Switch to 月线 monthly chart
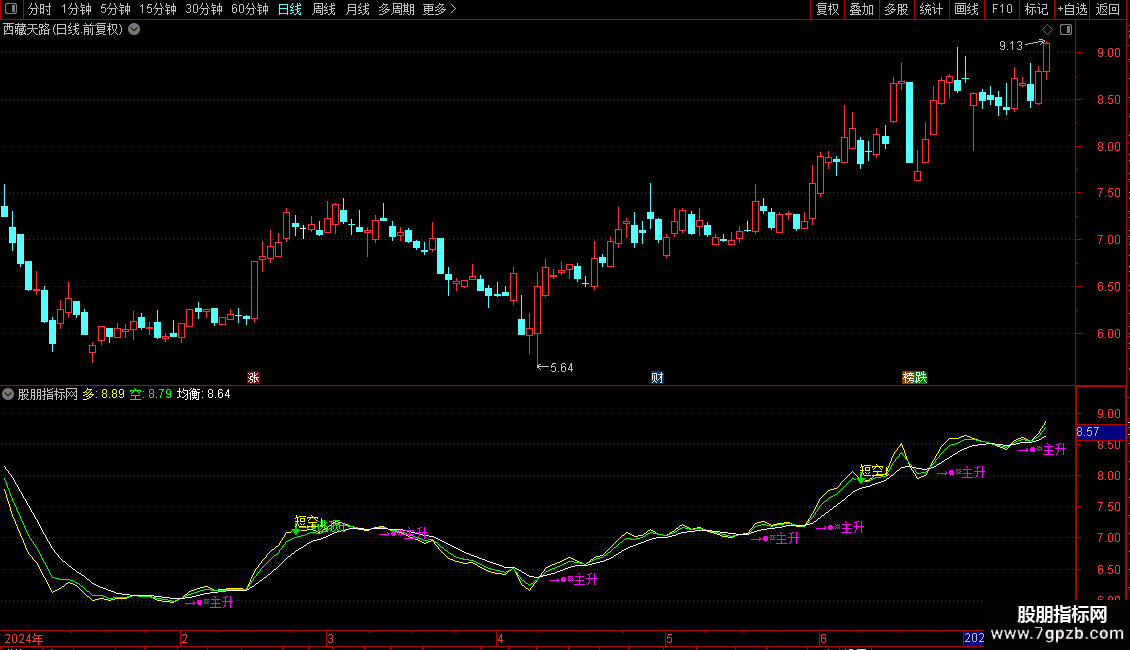The image size is (1130, 650). click(x=357, y=9)
